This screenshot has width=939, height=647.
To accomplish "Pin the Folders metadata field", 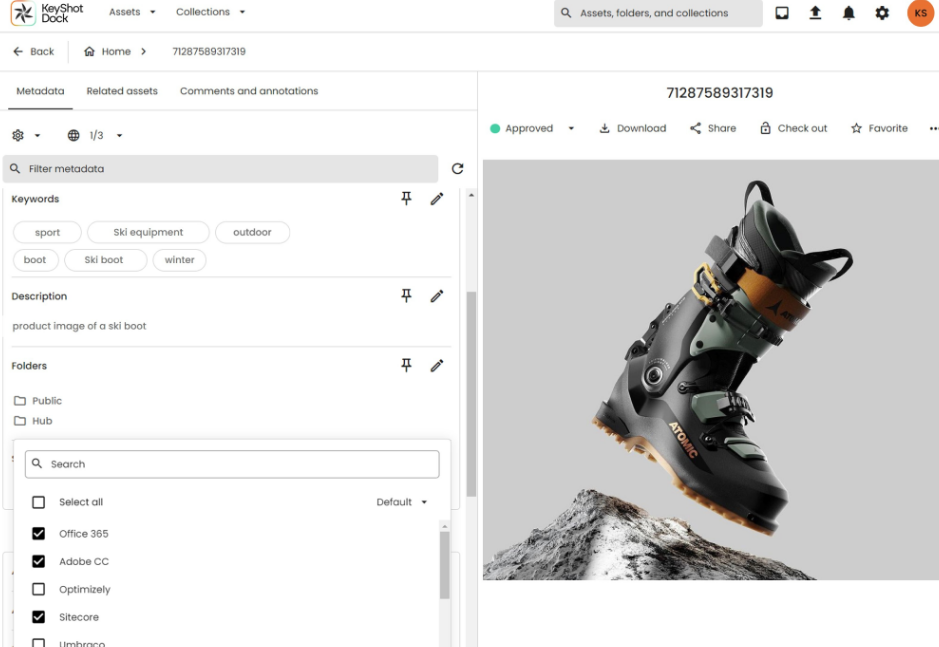I will [x=406, y=365].
